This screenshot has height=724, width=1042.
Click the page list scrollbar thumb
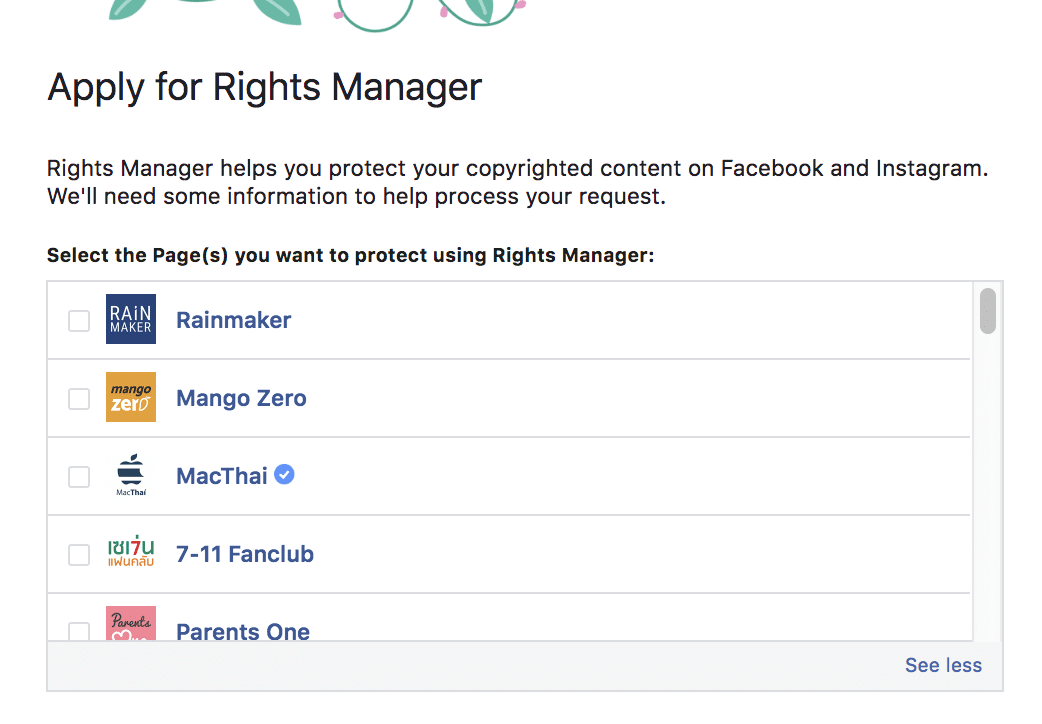tap(986, 311)
